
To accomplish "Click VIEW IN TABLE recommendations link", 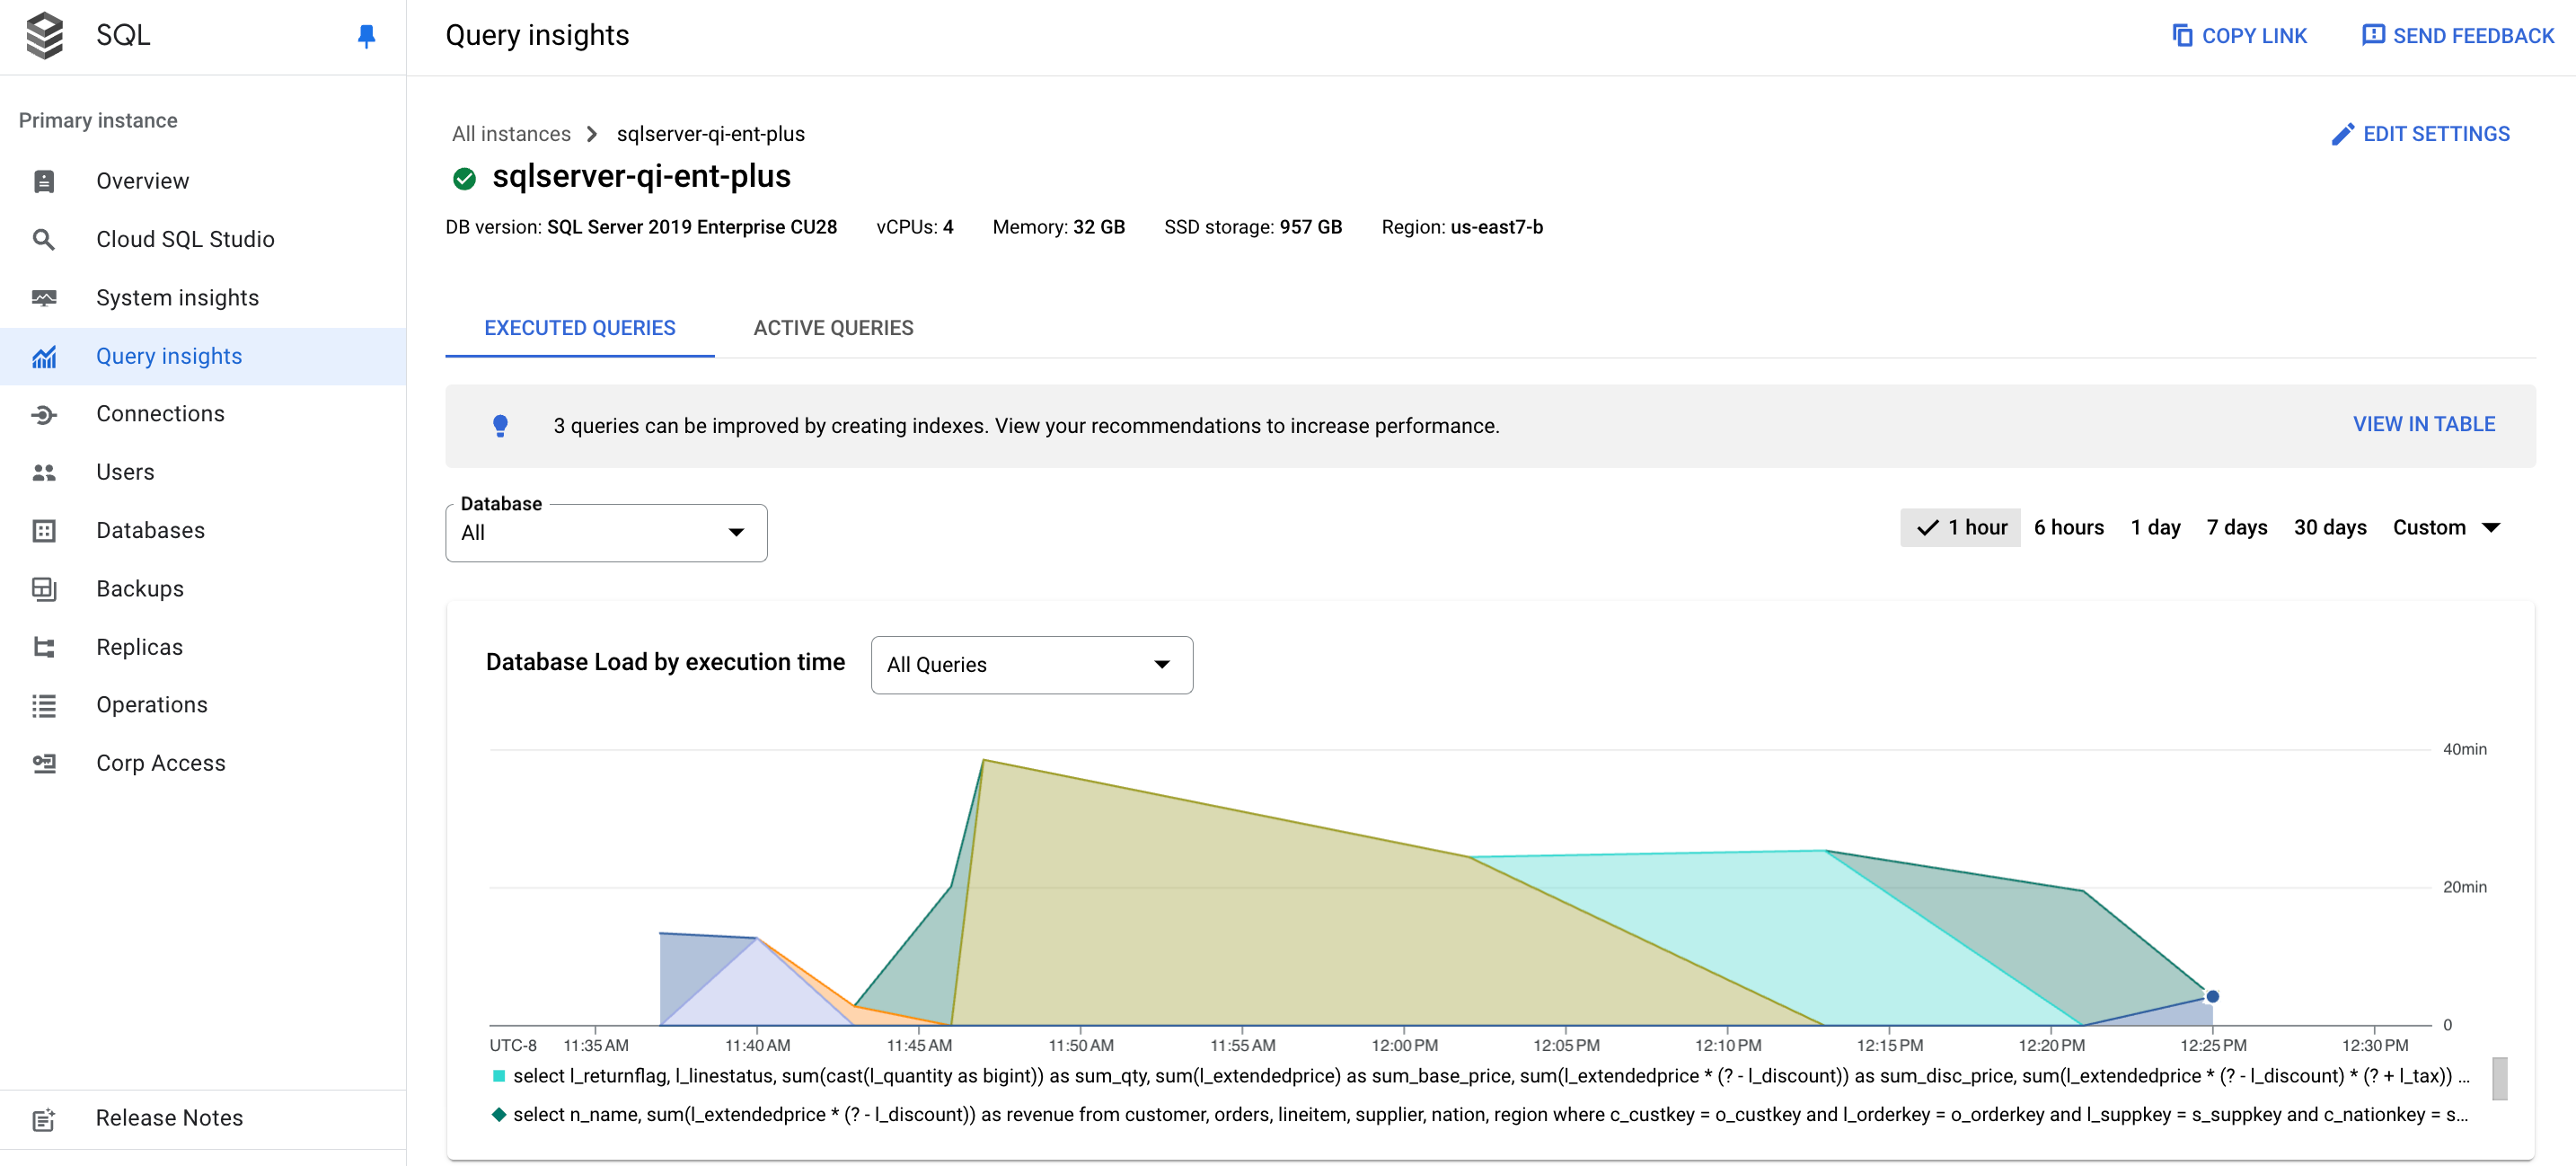I will click(x=2423, y=424).
